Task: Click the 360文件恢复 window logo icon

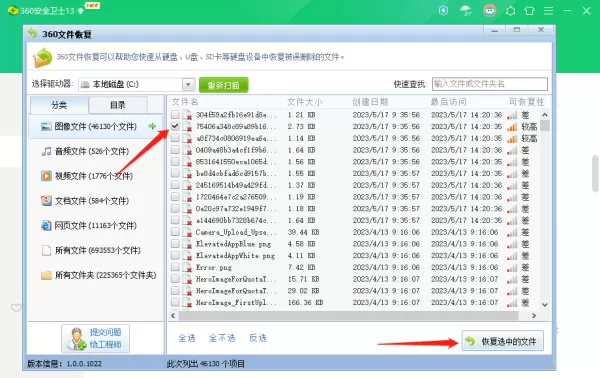Action: pos(33,34)
